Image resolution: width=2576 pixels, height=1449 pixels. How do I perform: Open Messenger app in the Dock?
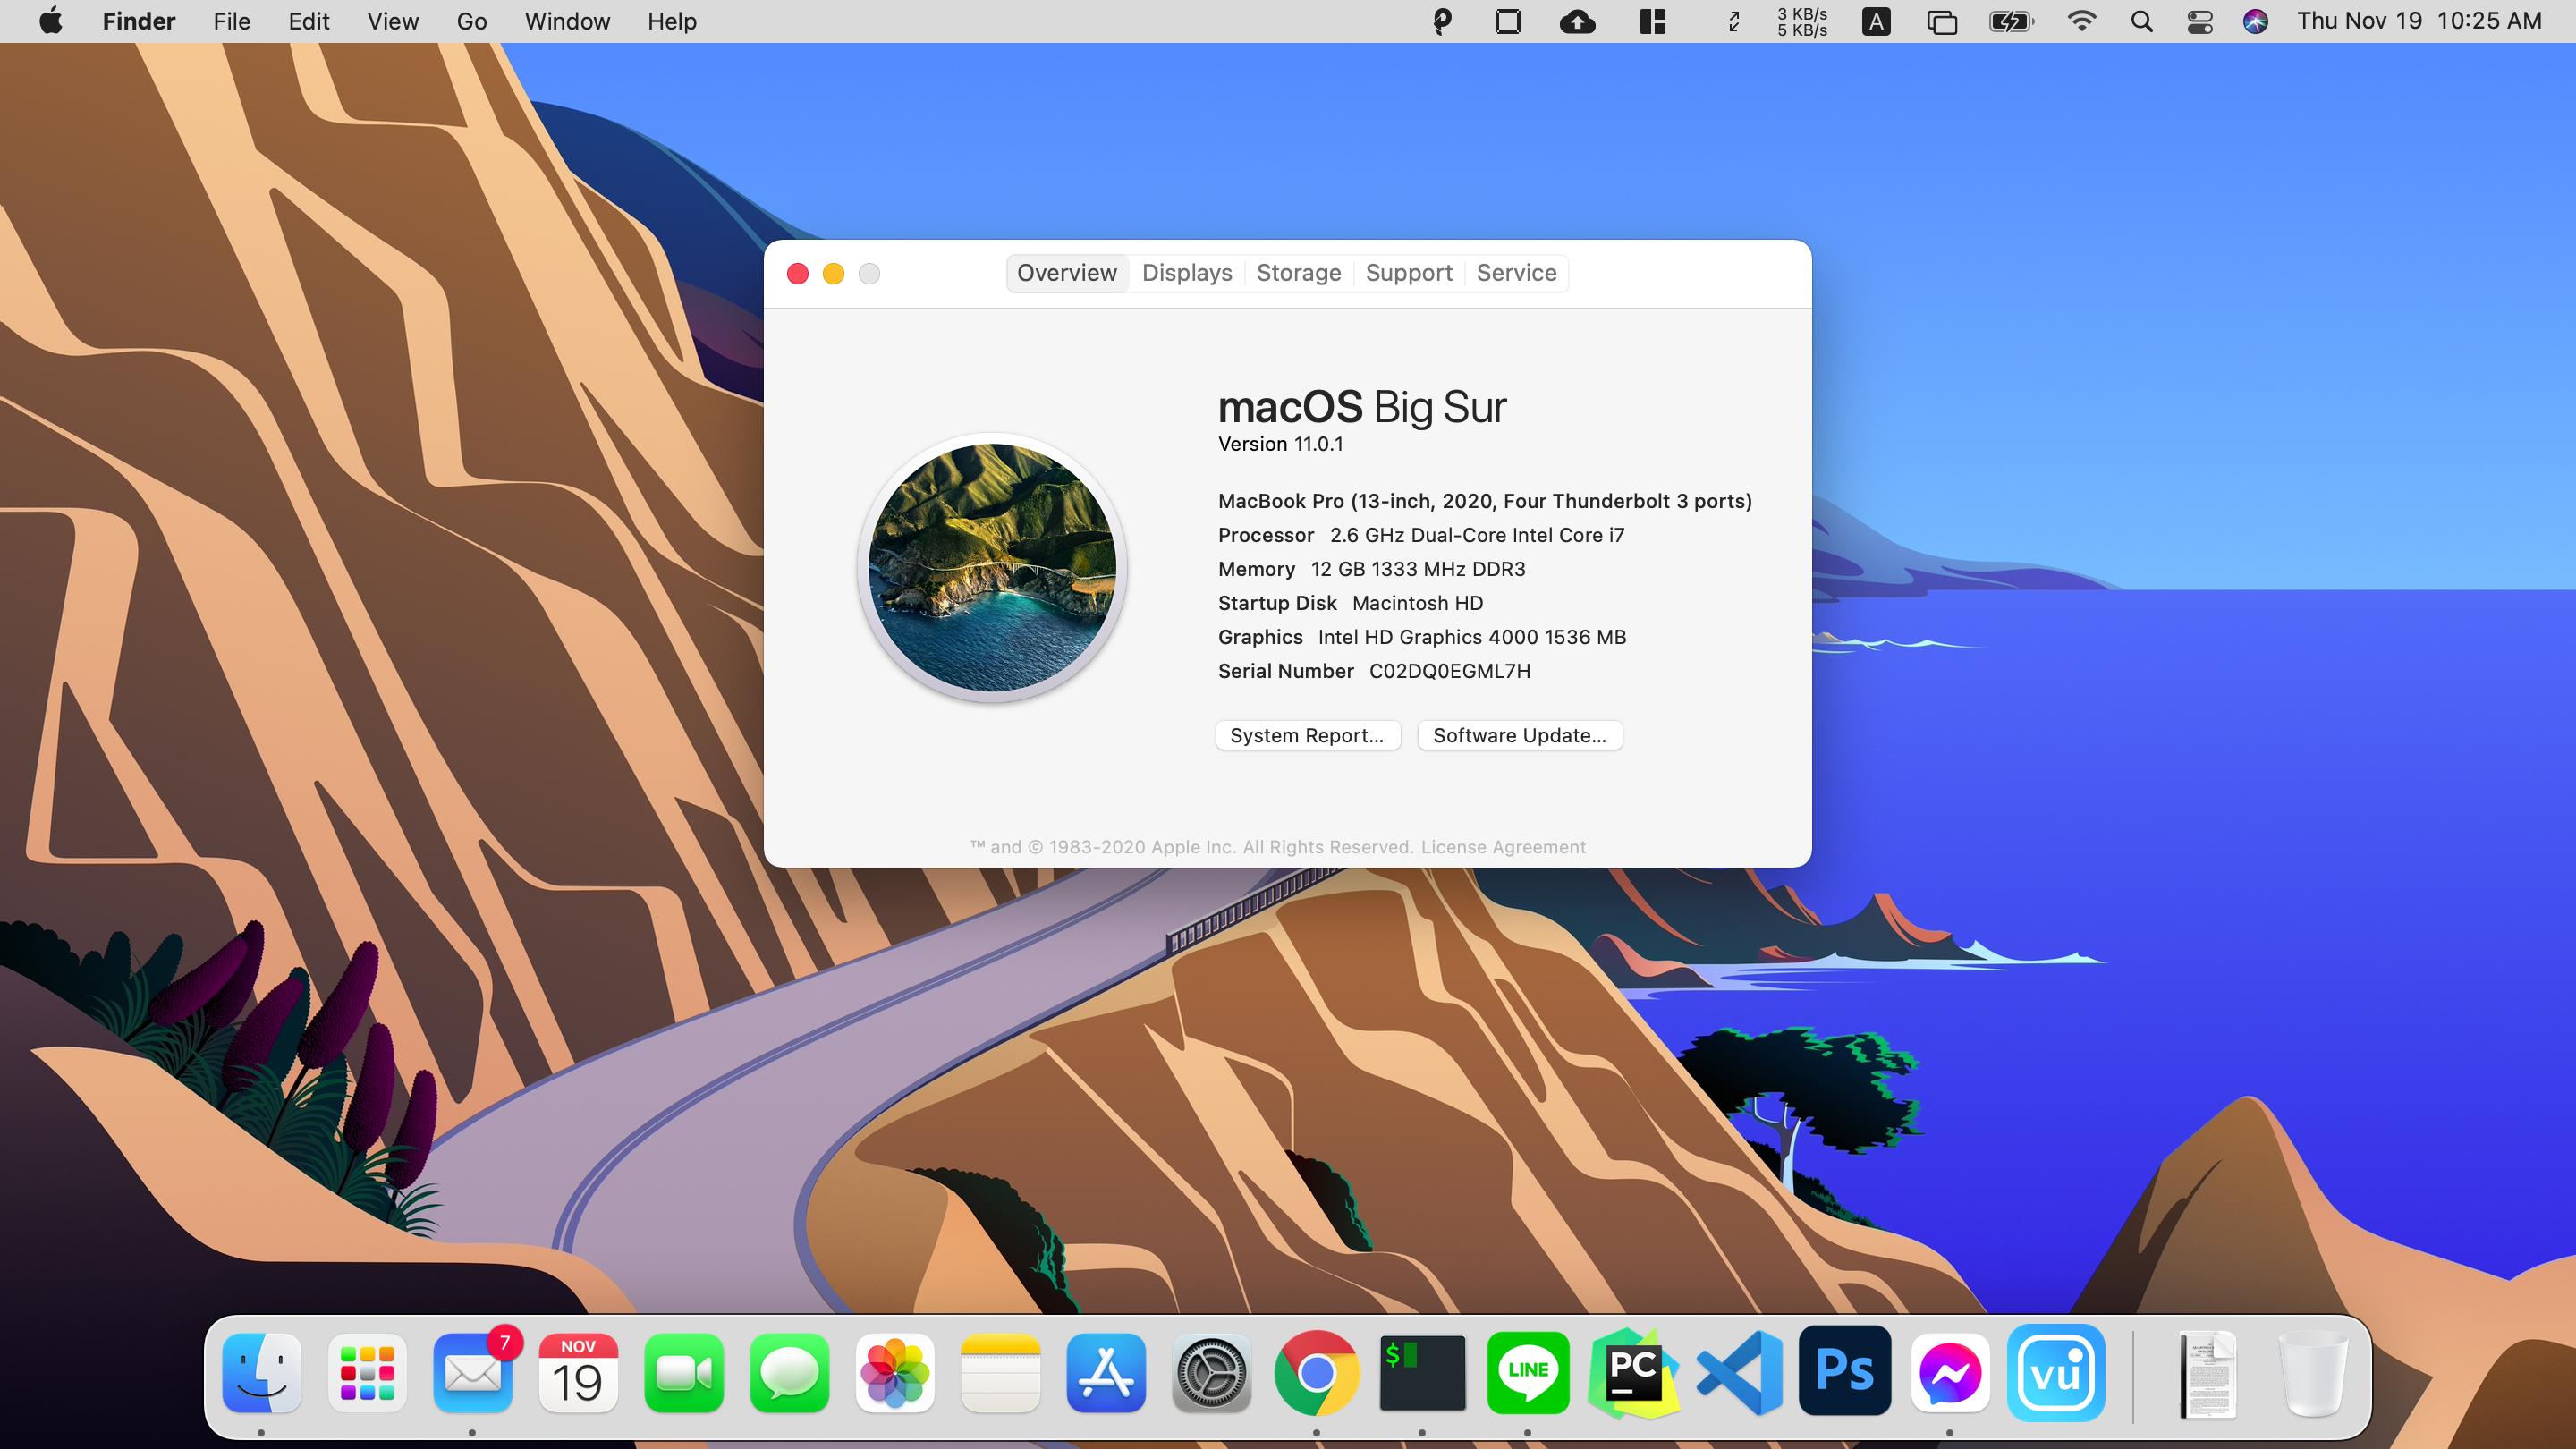pos(1950,1373)
